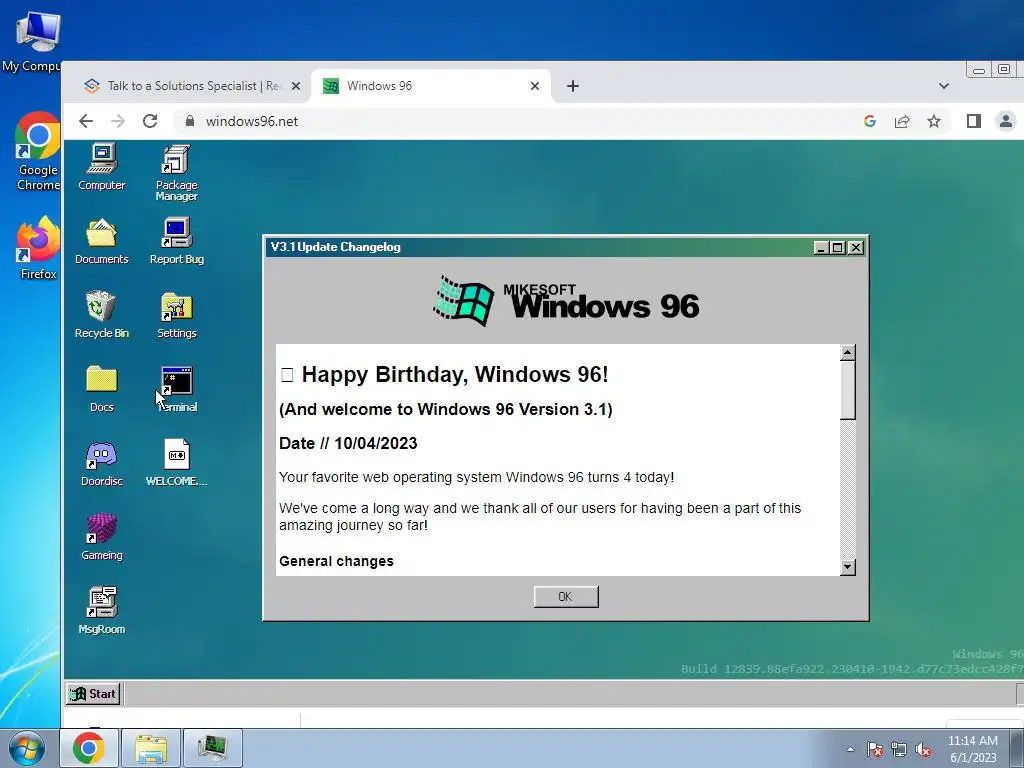Open the Documents folder icon
The height and width of the screenshot is (768, 1024).
[102, 241]
